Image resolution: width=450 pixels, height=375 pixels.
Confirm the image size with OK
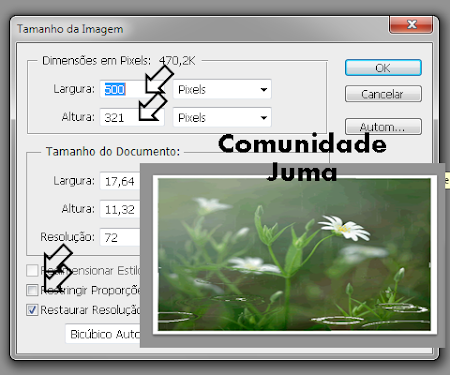[383, 68]
